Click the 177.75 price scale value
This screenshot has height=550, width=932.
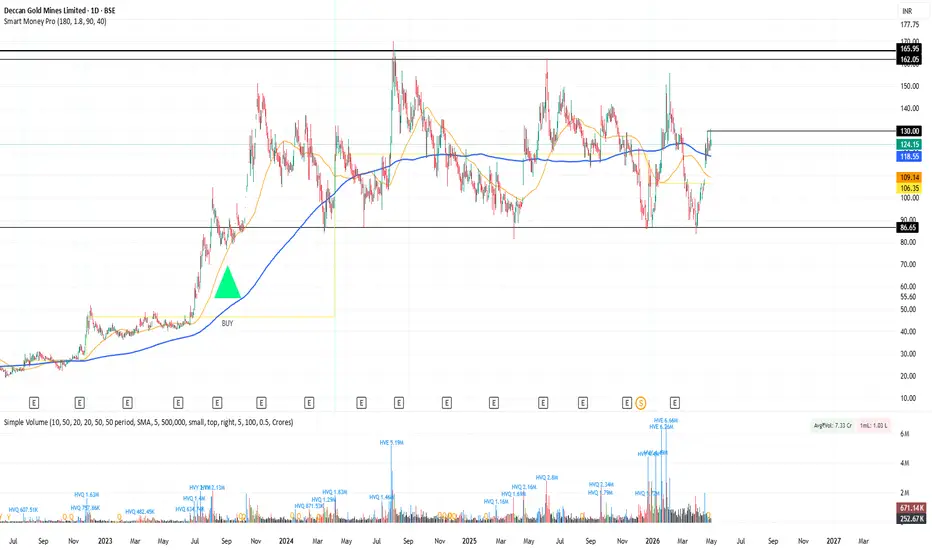[909, 25]
